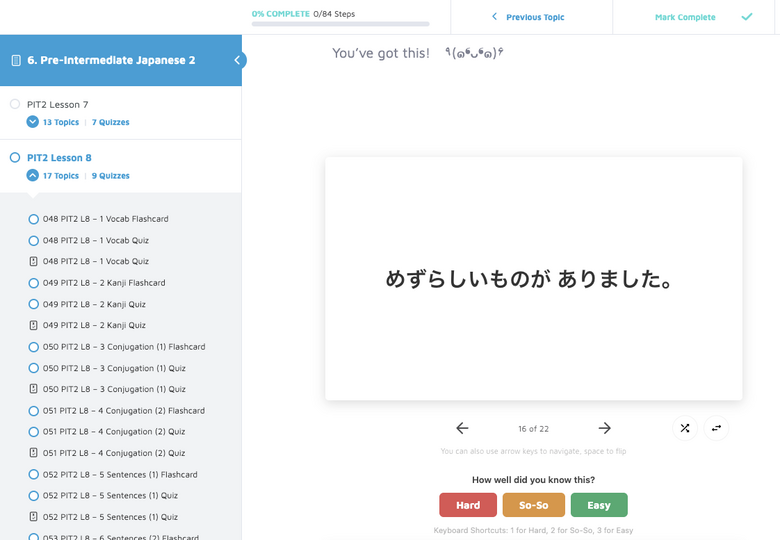The width and height of the screenshot is (780, 540).
Task: Click status circle for PIT2 Lesson 8
Action: pos(15,158)
